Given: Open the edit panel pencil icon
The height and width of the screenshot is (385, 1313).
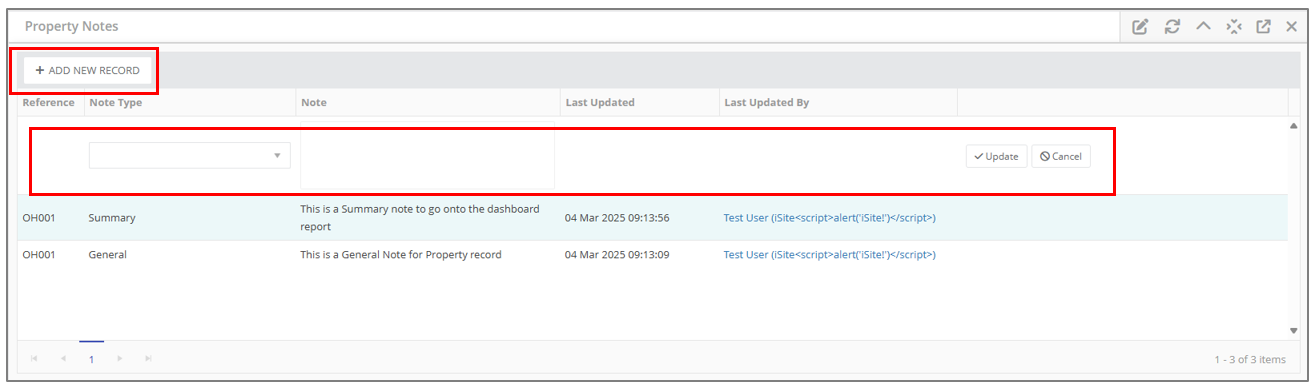Looking at the screenshot, I should tap(1140, 27).
